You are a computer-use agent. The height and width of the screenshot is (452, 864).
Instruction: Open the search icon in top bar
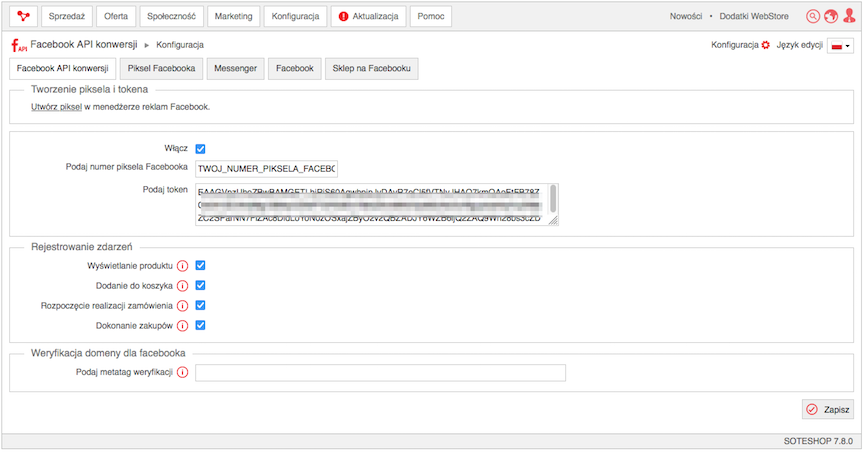coord(813,17)
